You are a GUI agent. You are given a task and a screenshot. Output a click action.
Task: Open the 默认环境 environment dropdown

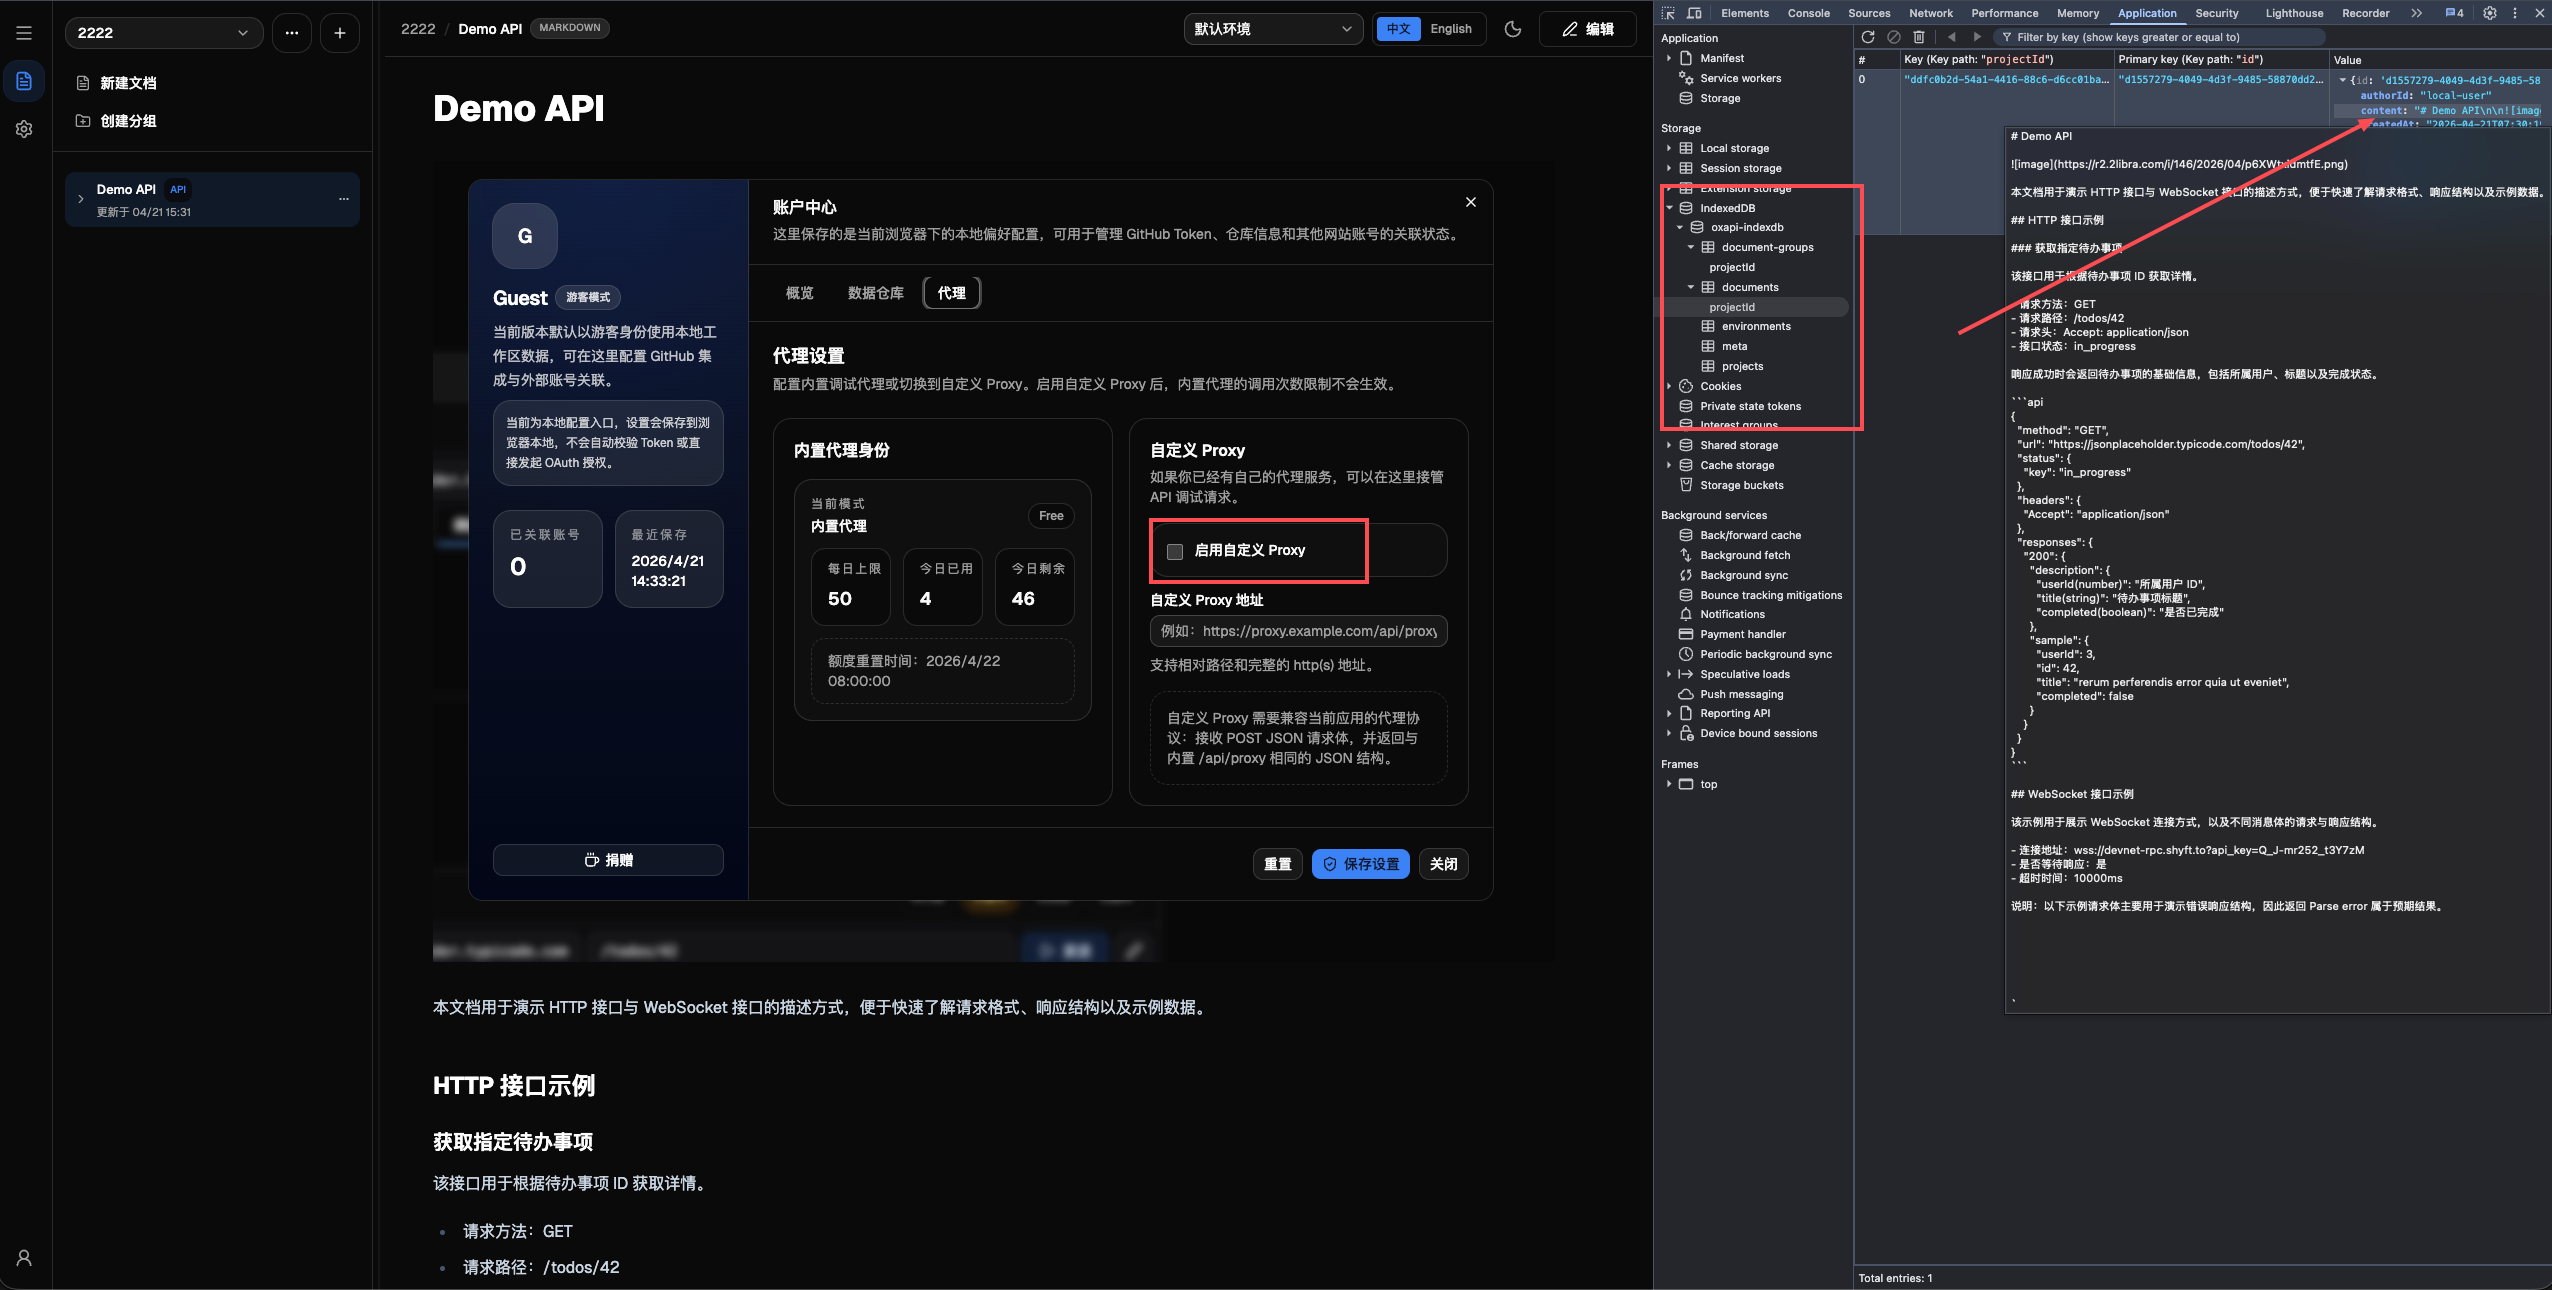(1273, 29)
